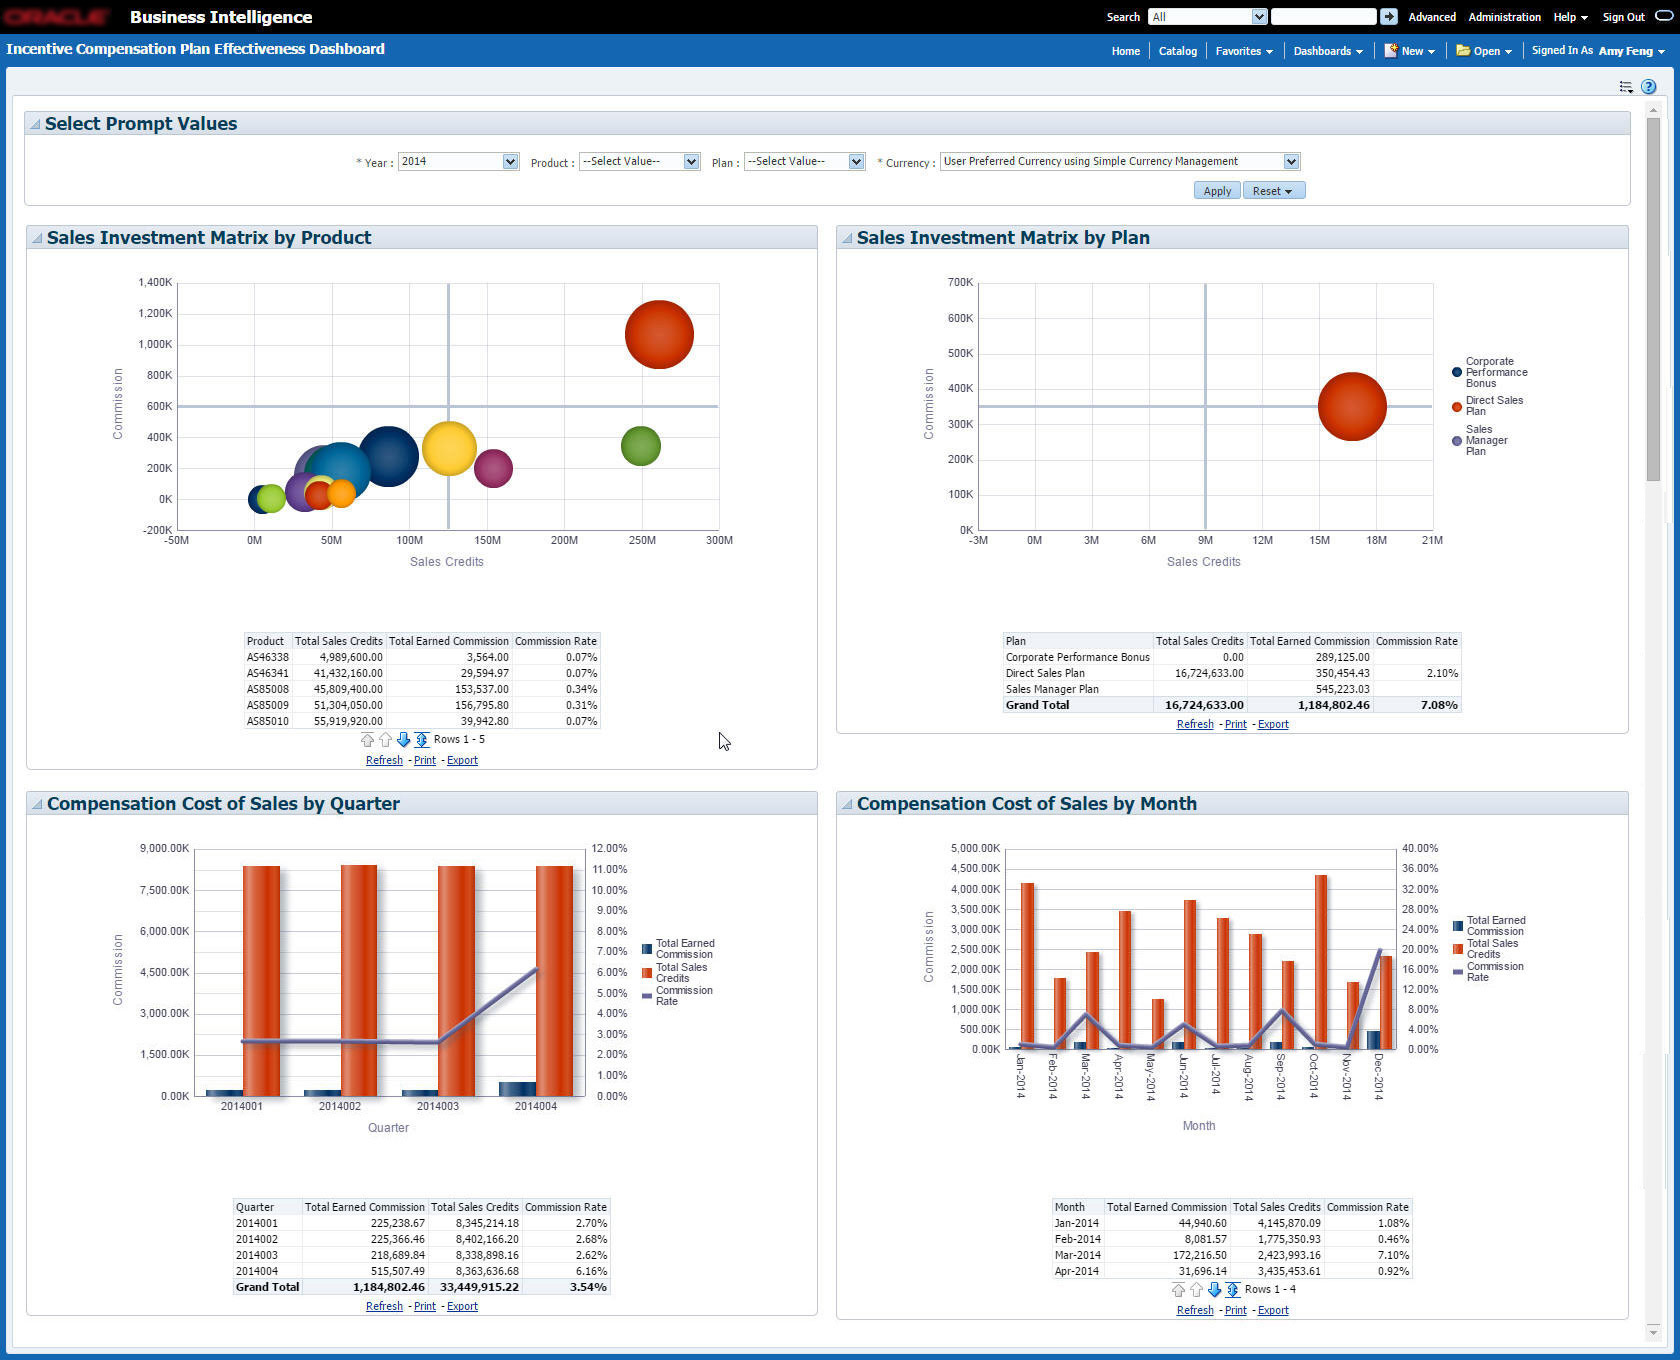
Task: Show all rows in Product table
Action: [x=422, y=740]
